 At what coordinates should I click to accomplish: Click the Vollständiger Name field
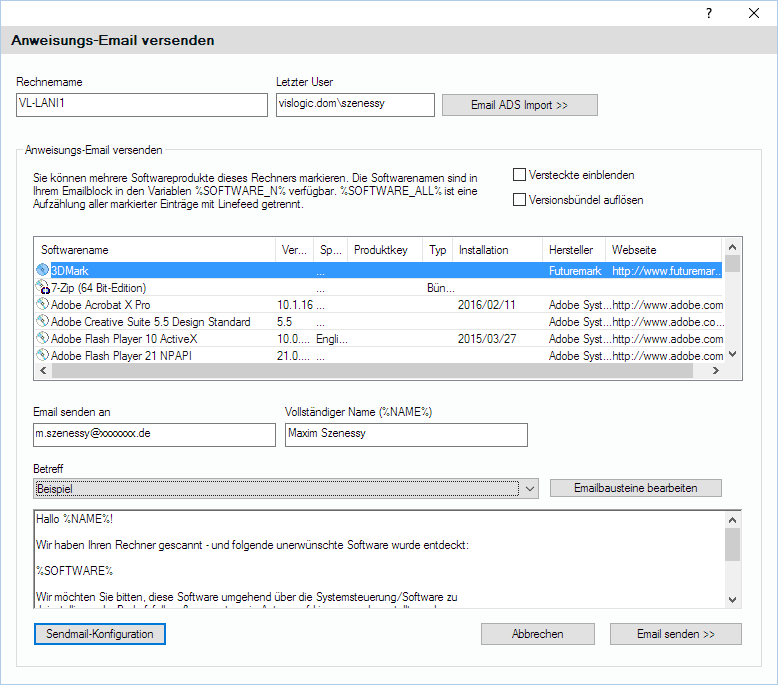pyautogui.click(x=406, y=435)
